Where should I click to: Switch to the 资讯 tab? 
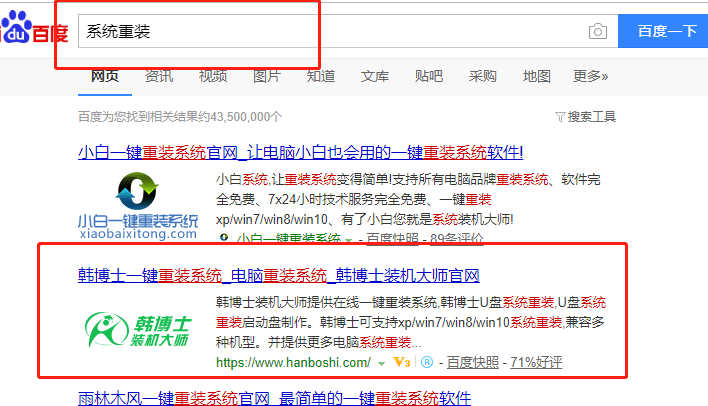point(158,76)
